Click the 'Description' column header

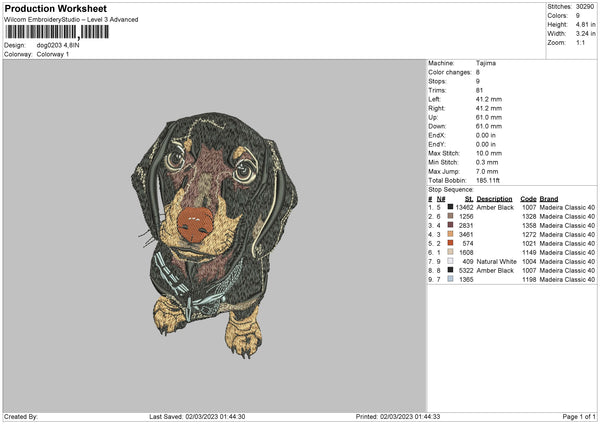(494, 199)
